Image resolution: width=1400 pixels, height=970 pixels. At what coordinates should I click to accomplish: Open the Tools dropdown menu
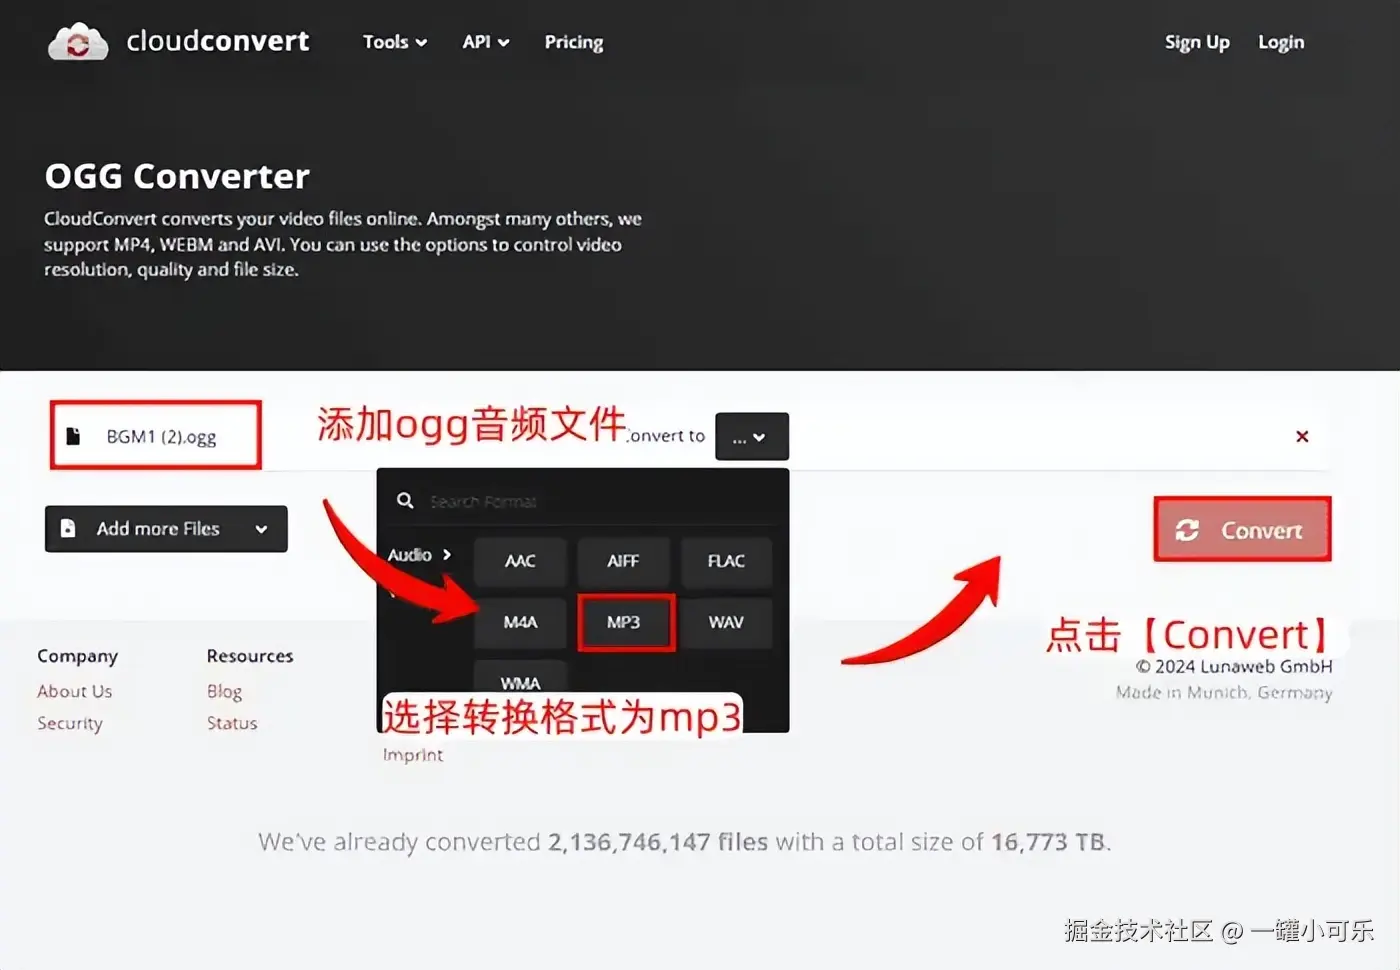point(395,42)
